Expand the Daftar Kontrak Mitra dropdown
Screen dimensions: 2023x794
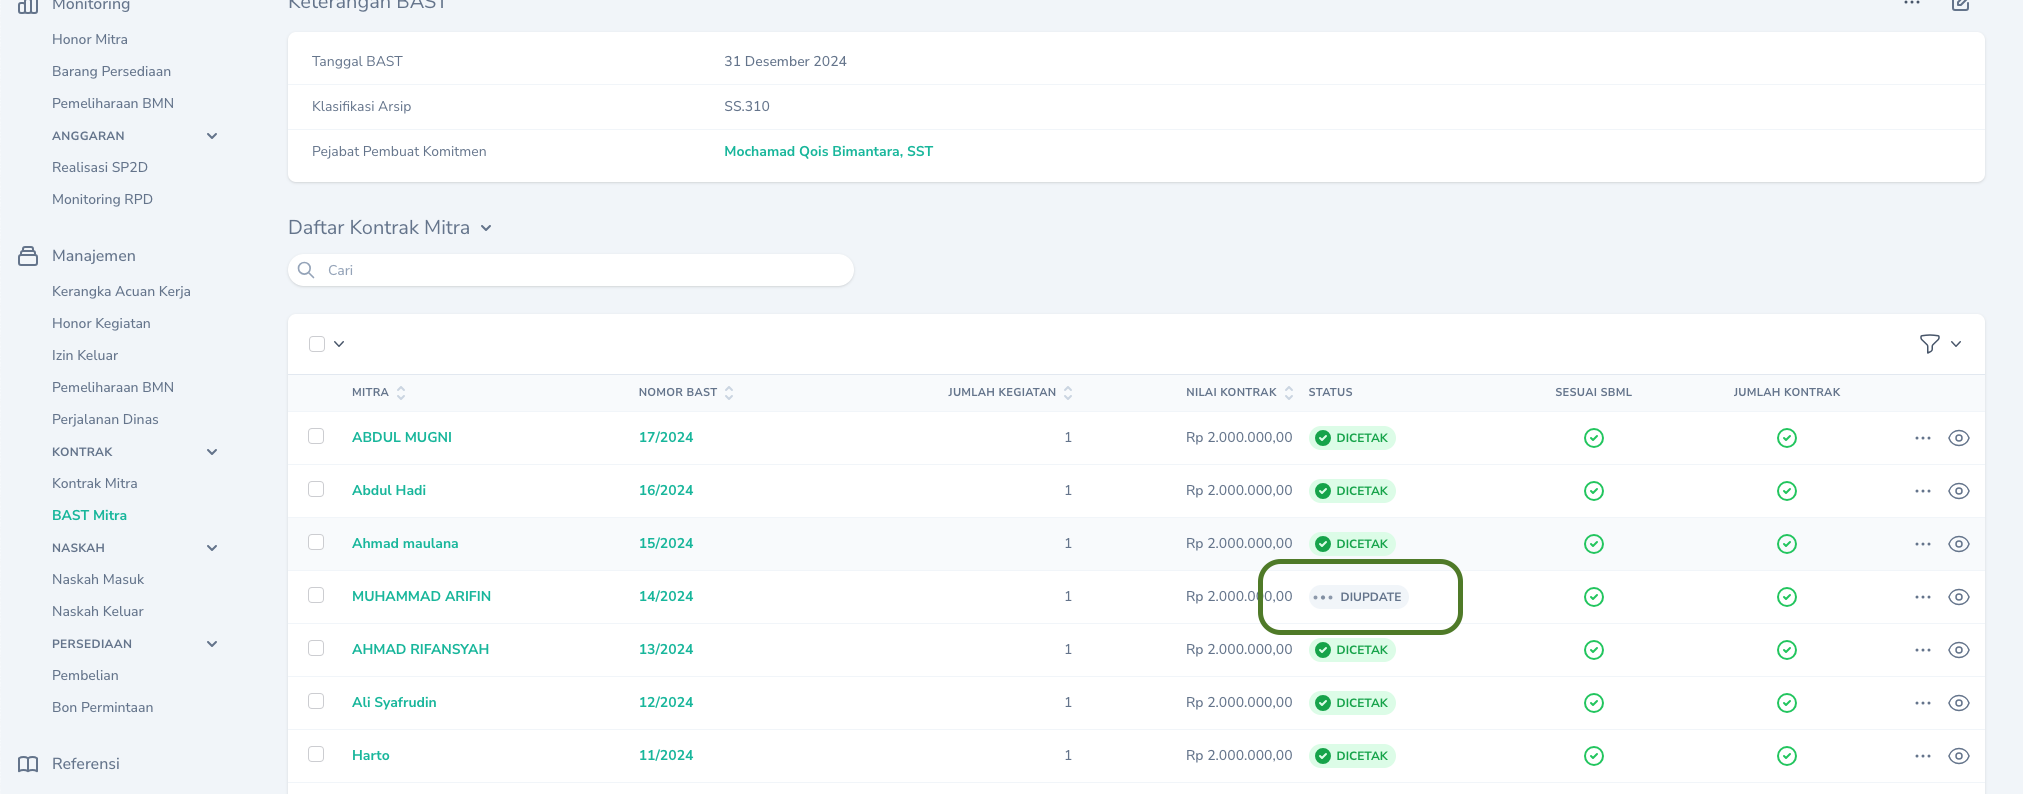(x=486, y=228)
